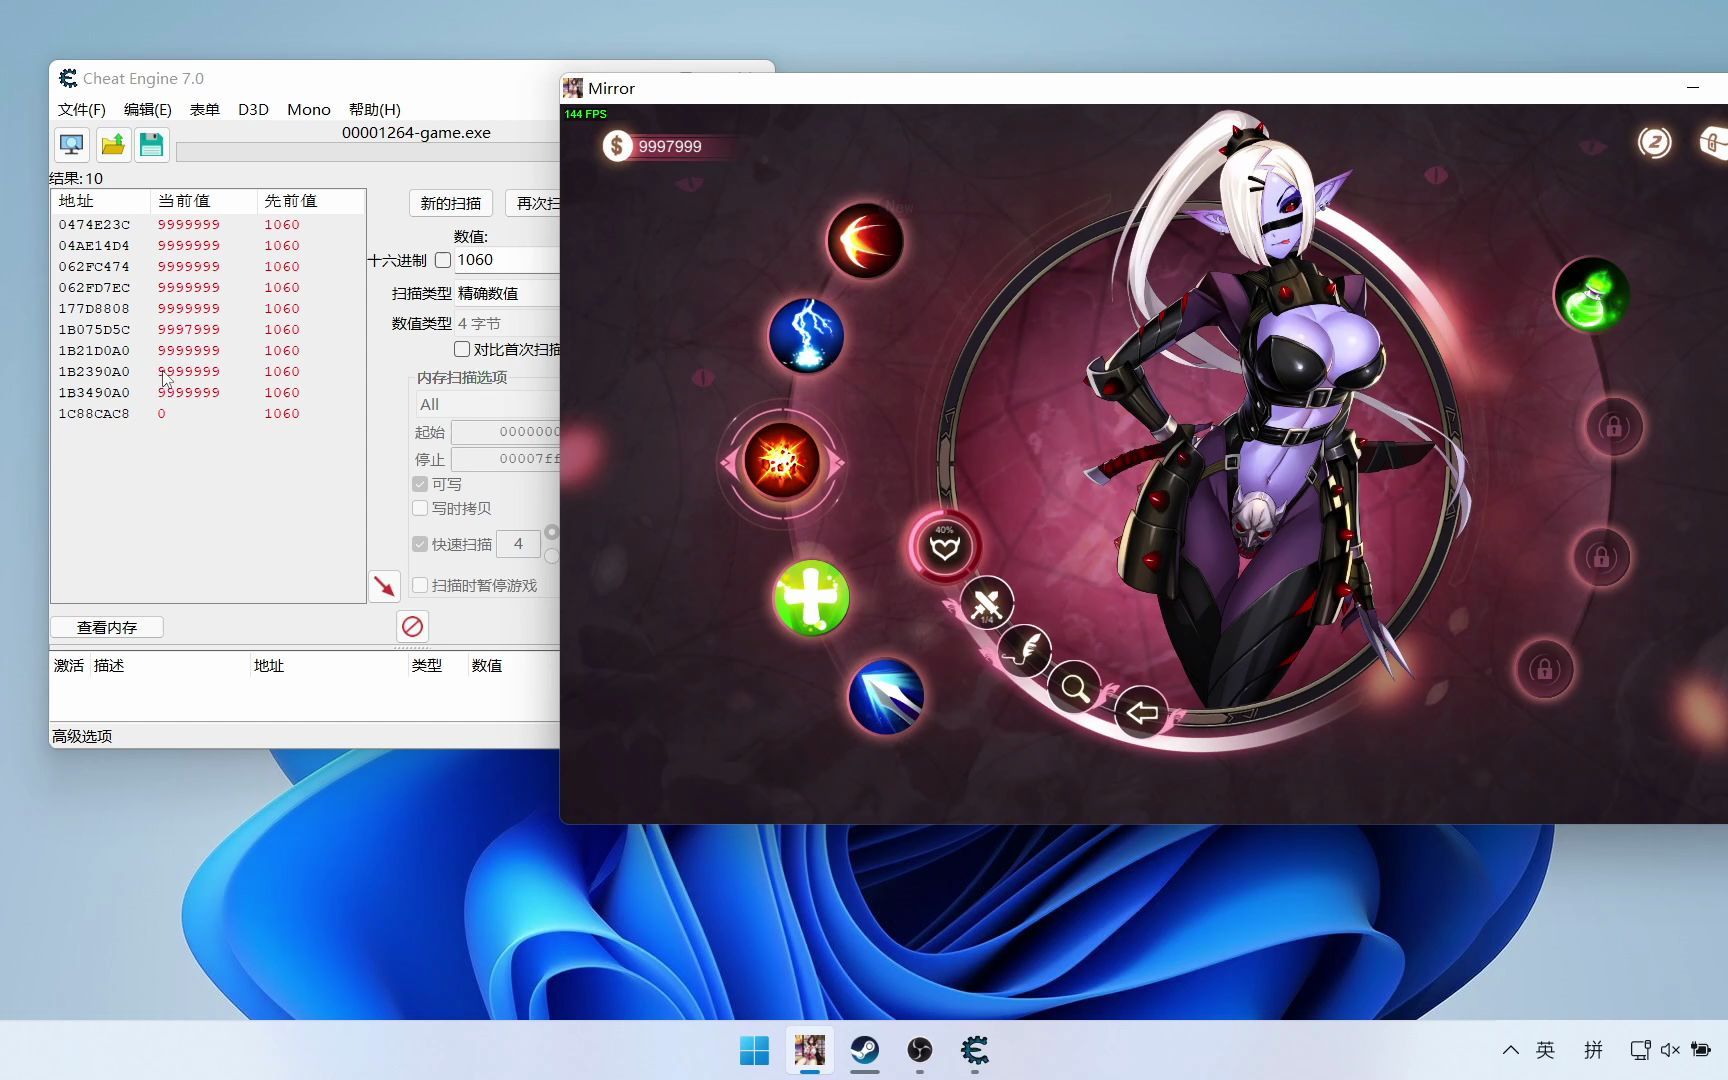Toggle the 可写 writable checkbox
Screen dimensions: 1728x1080
point(420,484)
